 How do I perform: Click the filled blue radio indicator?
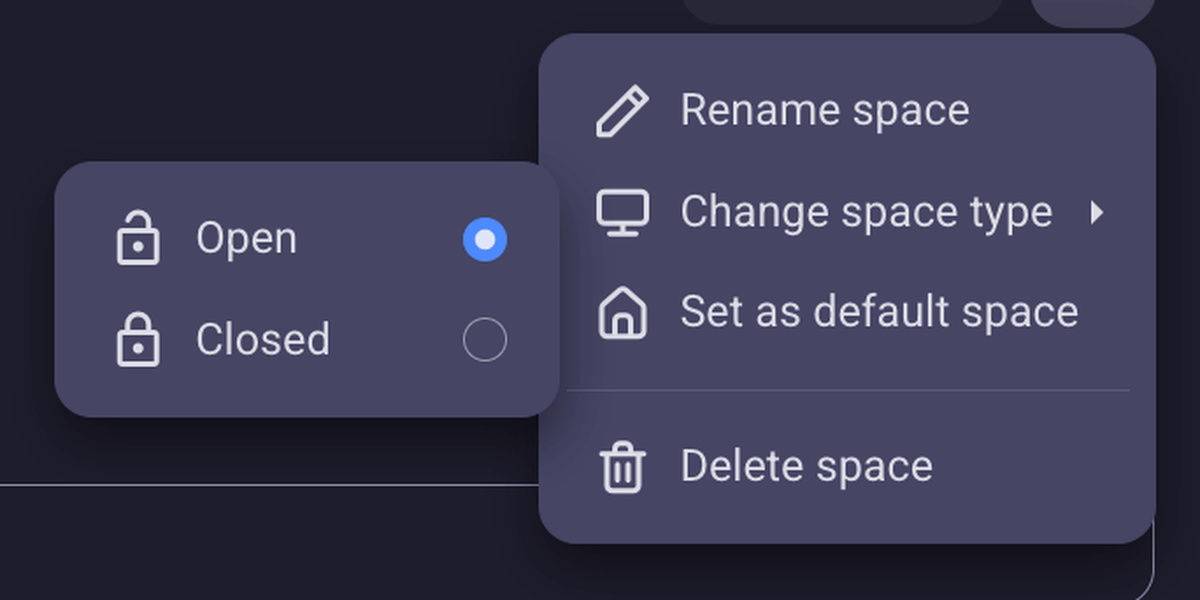(484, 237)
